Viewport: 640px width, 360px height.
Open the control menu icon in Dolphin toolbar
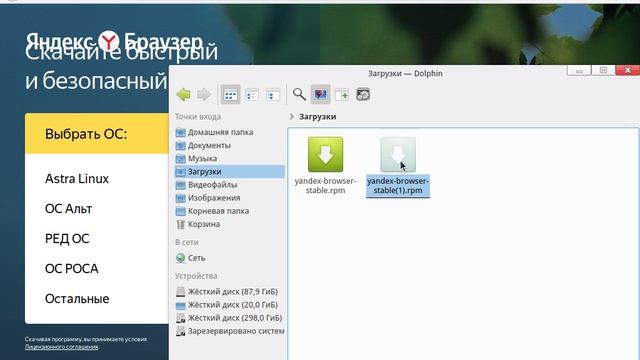pos(363,95)
